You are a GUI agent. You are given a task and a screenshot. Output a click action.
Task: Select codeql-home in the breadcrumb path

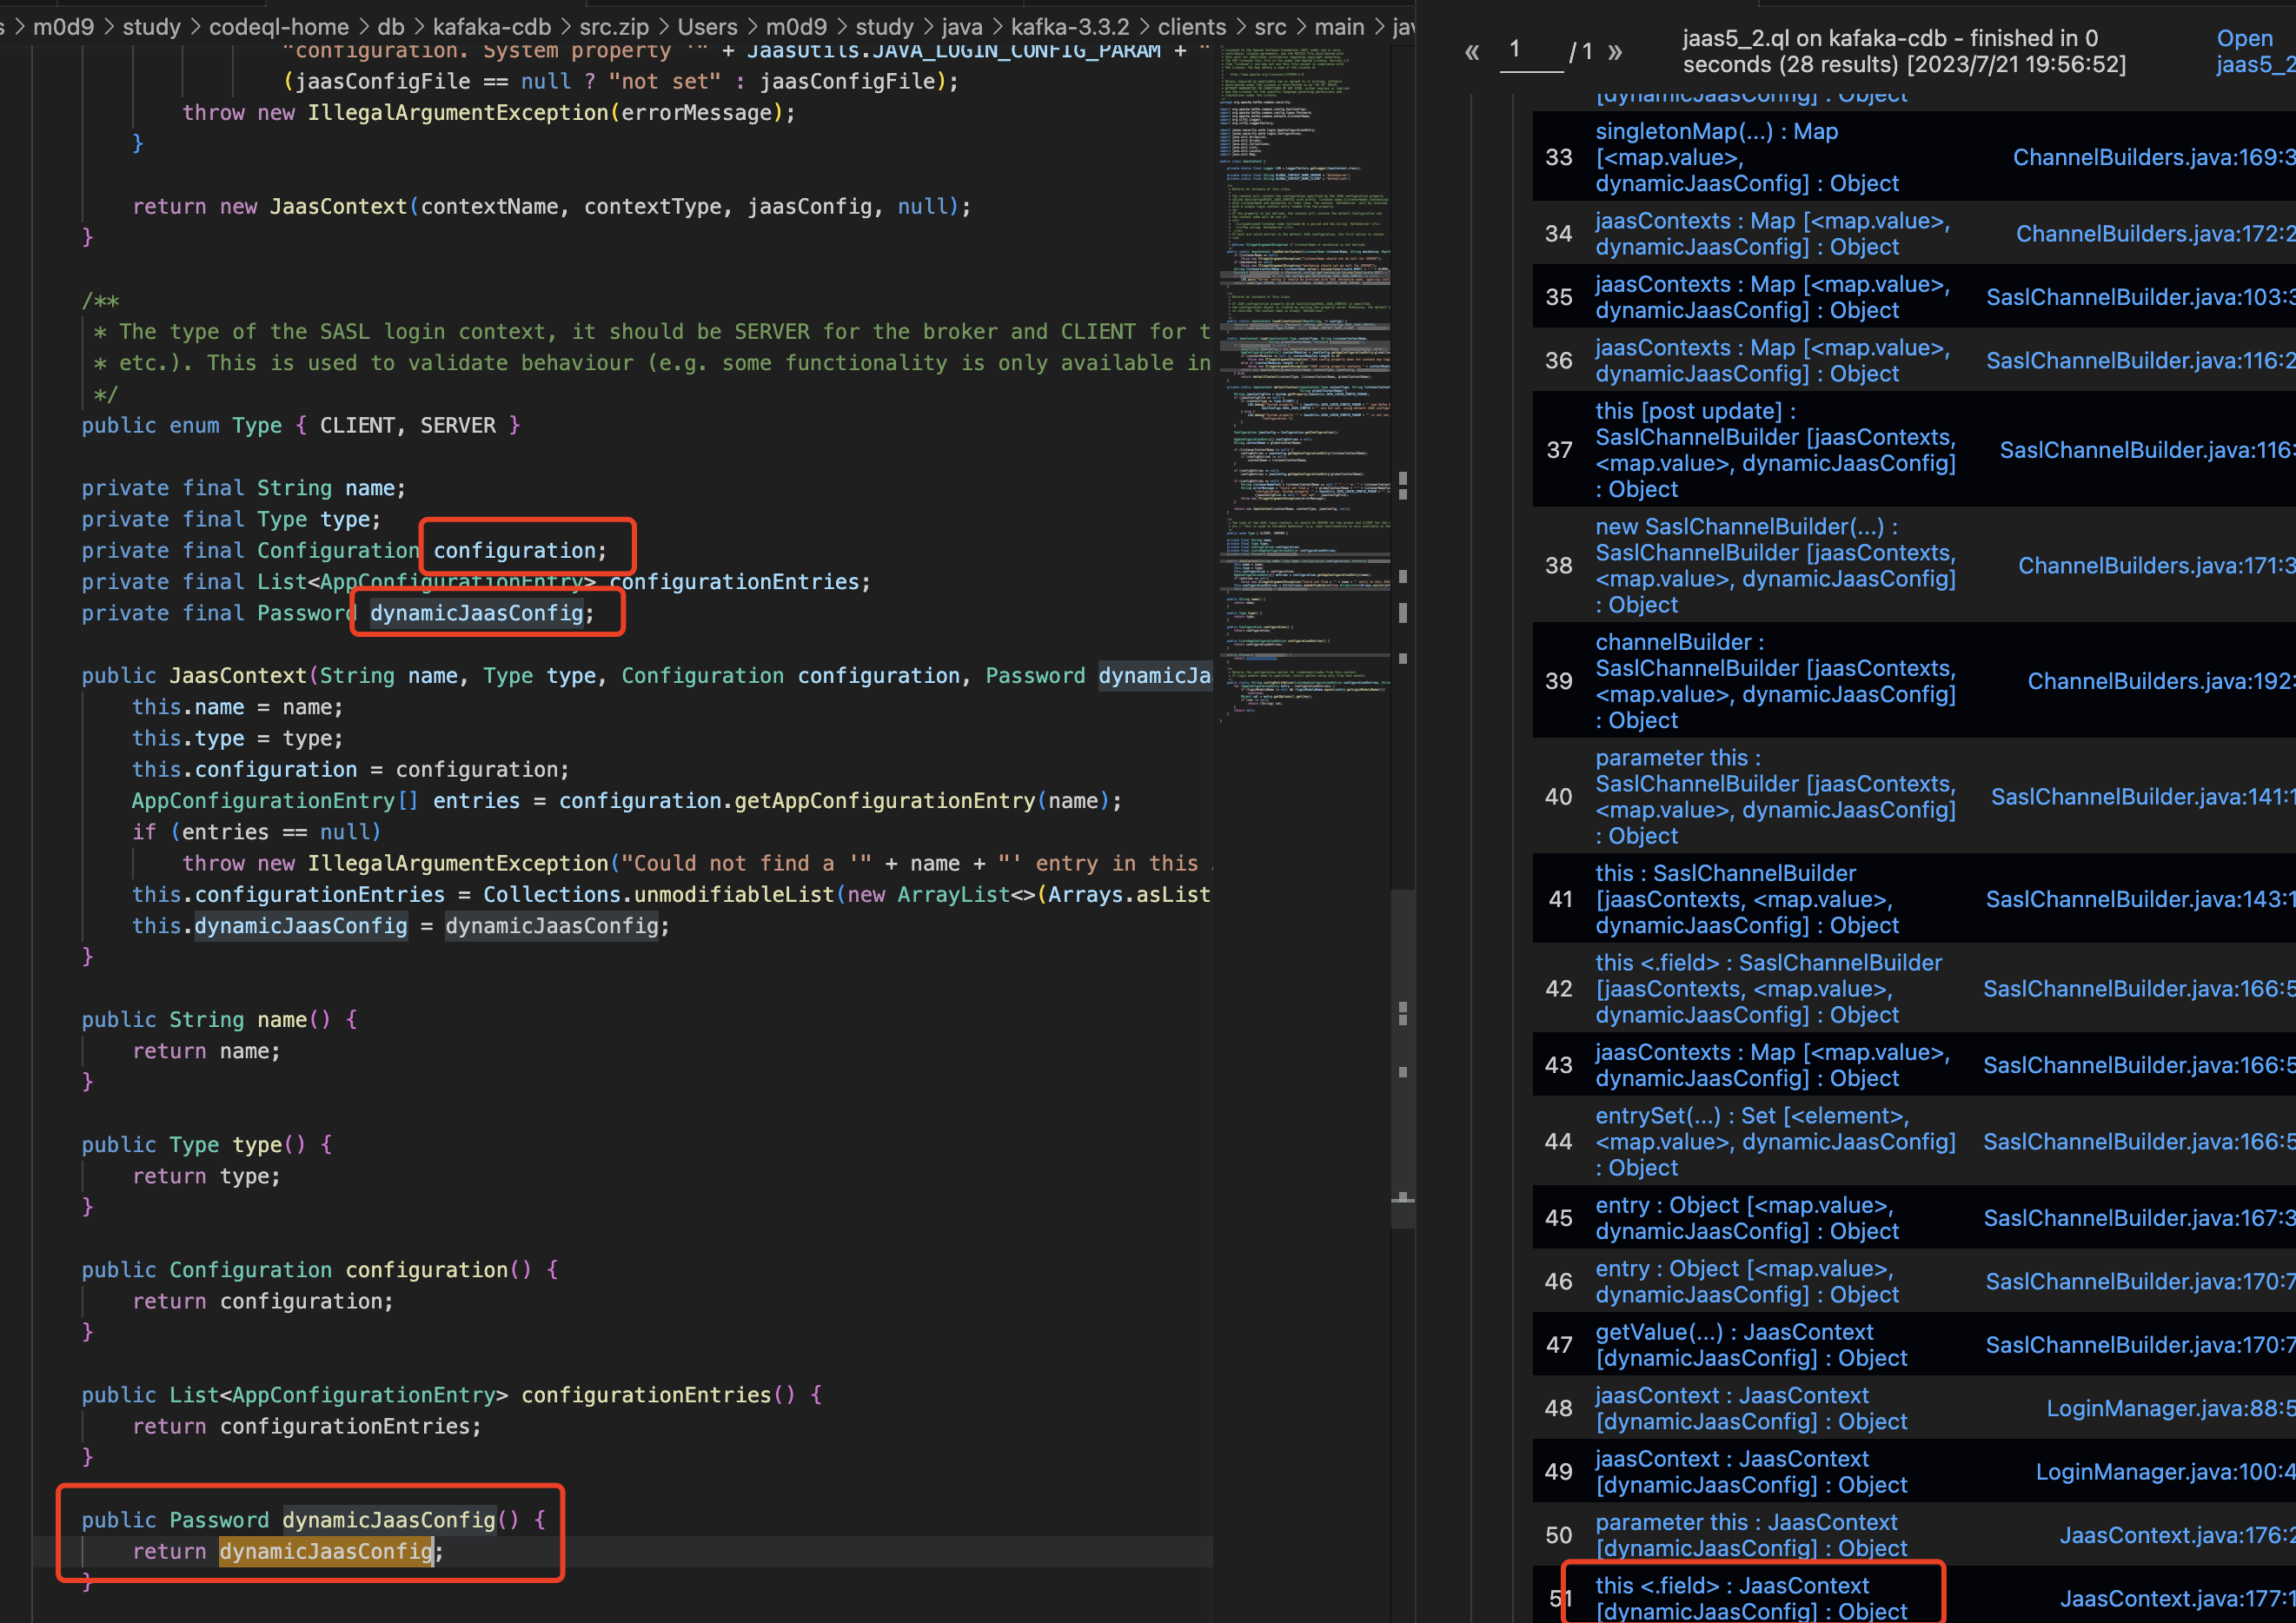tap(279, 27)
